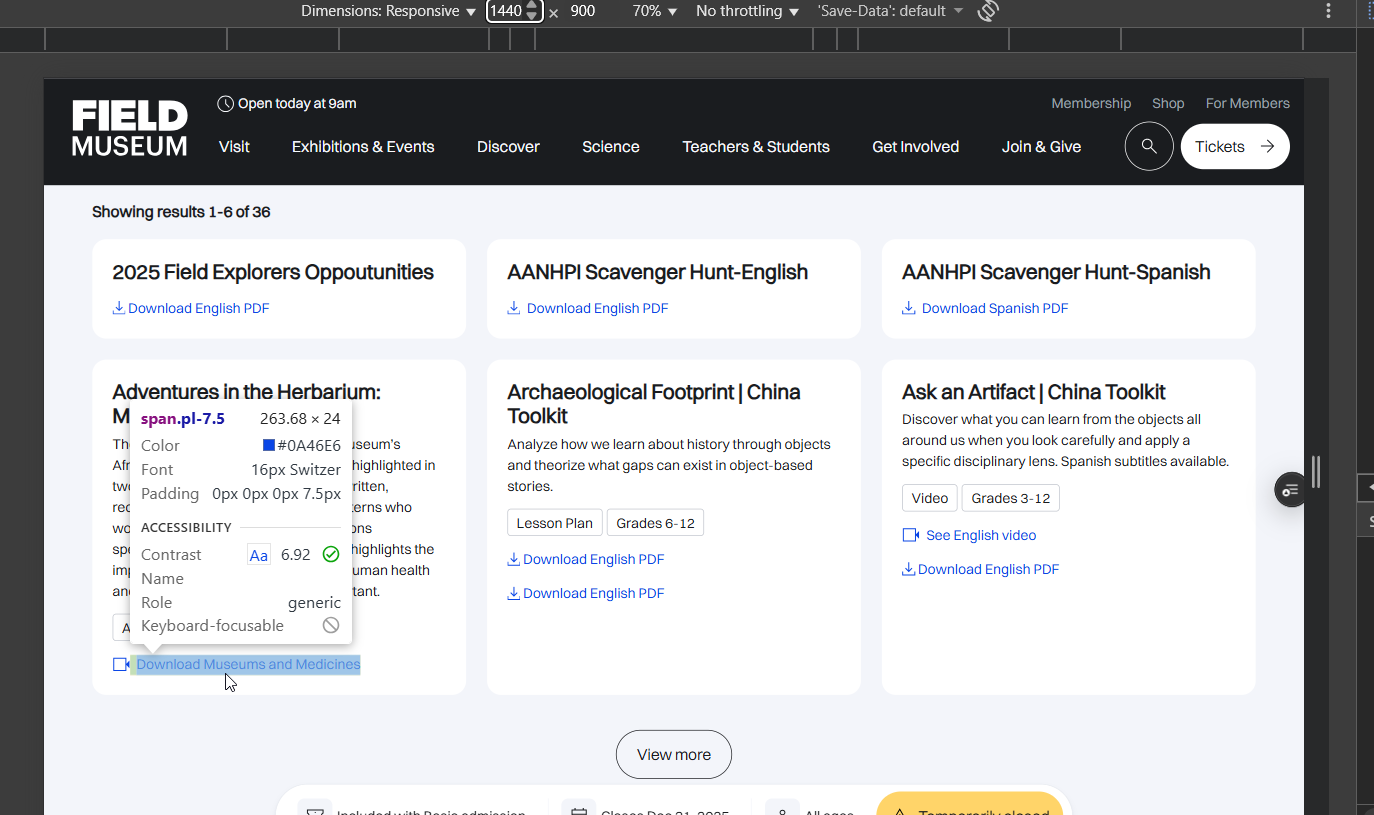Click the Grades 3-12 tag

click(1011, 498)
